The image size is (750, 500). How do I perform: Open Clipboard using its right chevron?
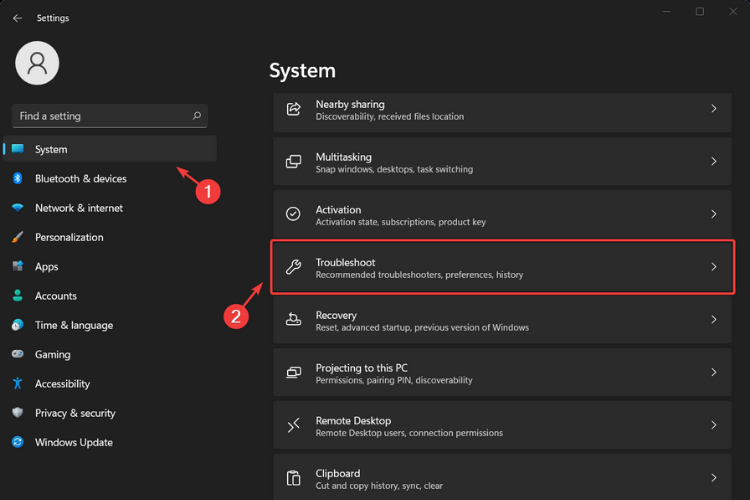point(714,478)
